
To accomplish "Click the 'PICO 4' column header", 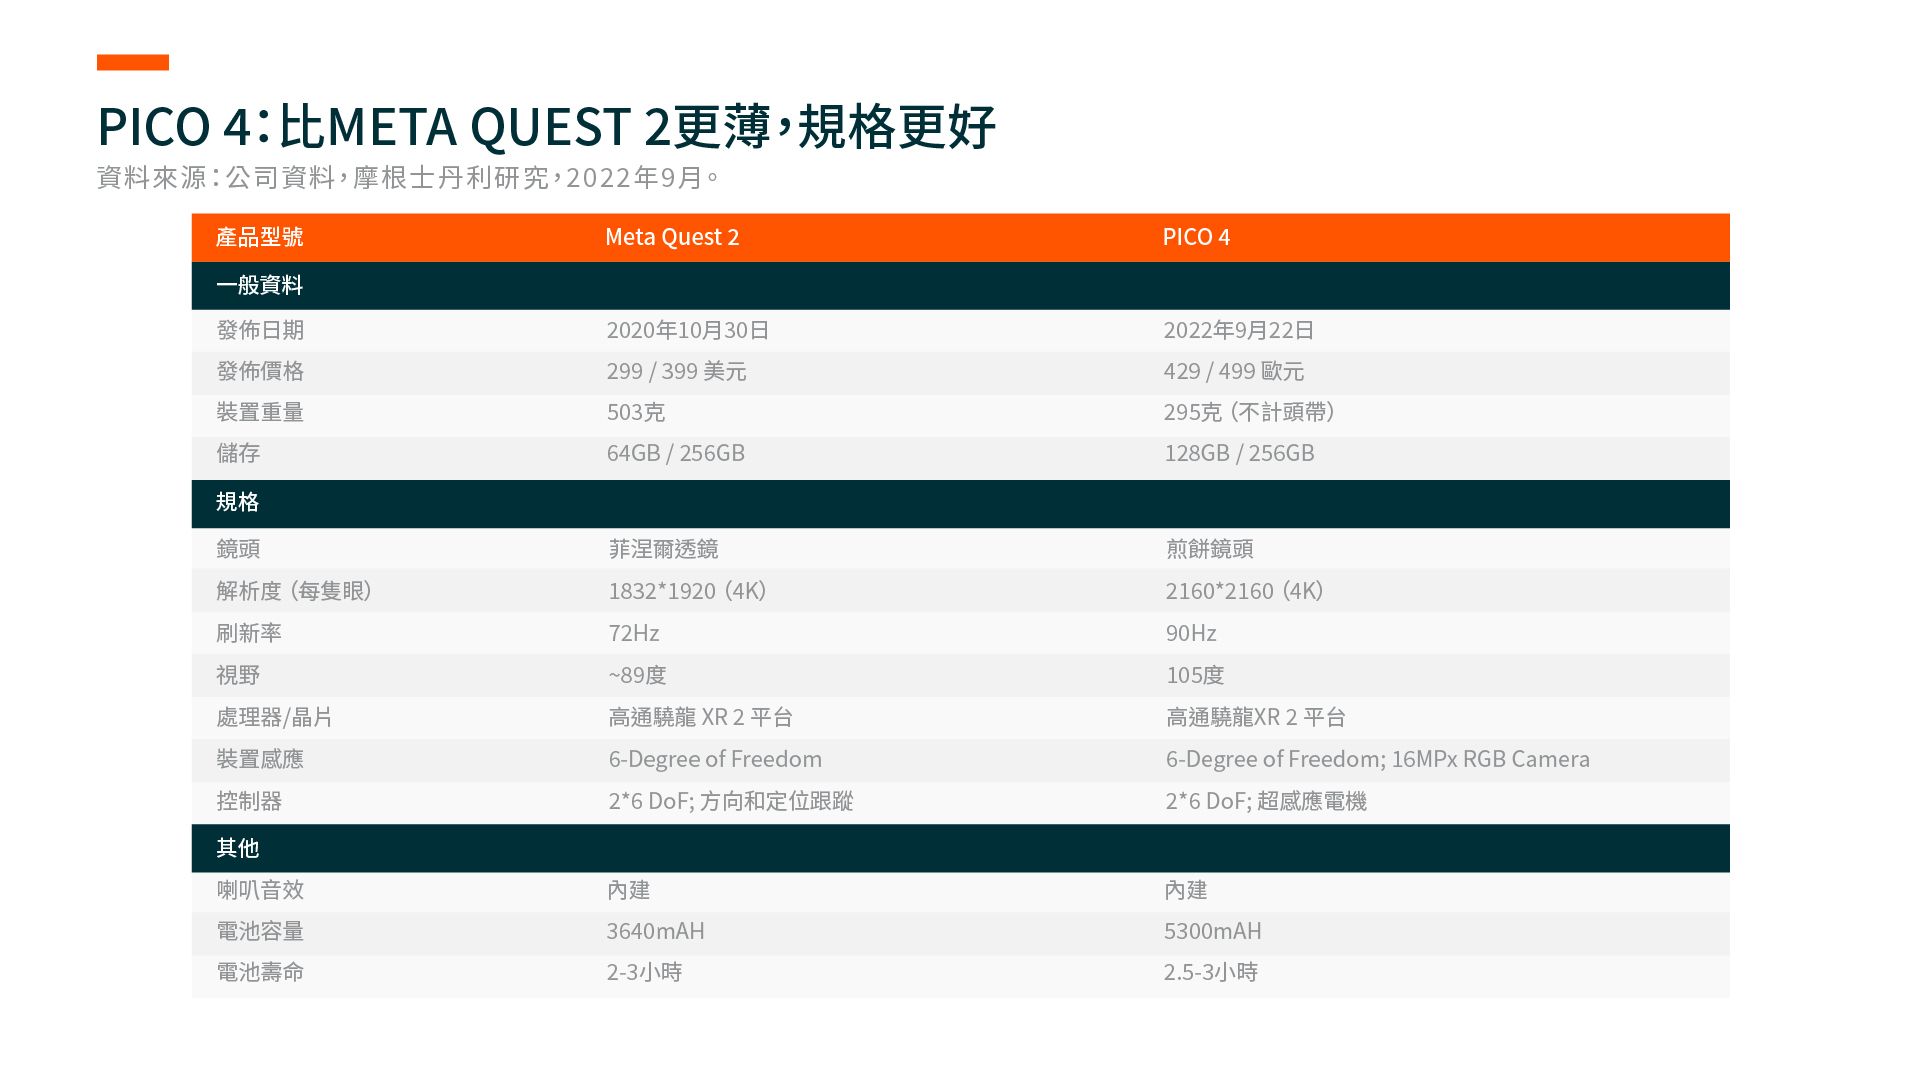I will 1196,237.
